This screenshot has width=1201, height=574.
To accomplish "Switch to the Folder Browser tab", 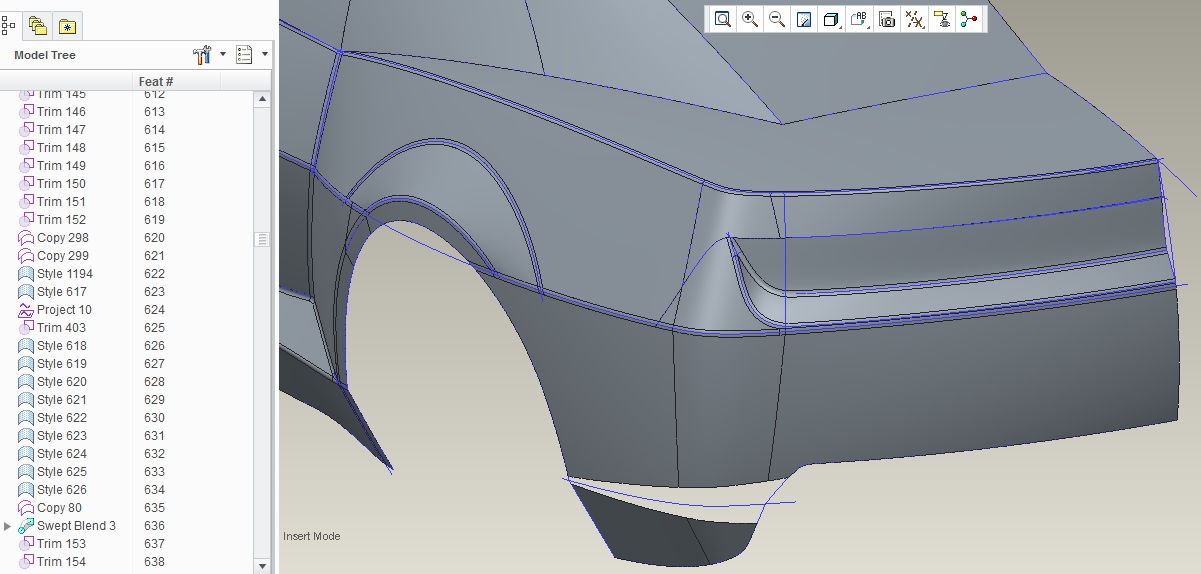I will (x=38, y=26).
